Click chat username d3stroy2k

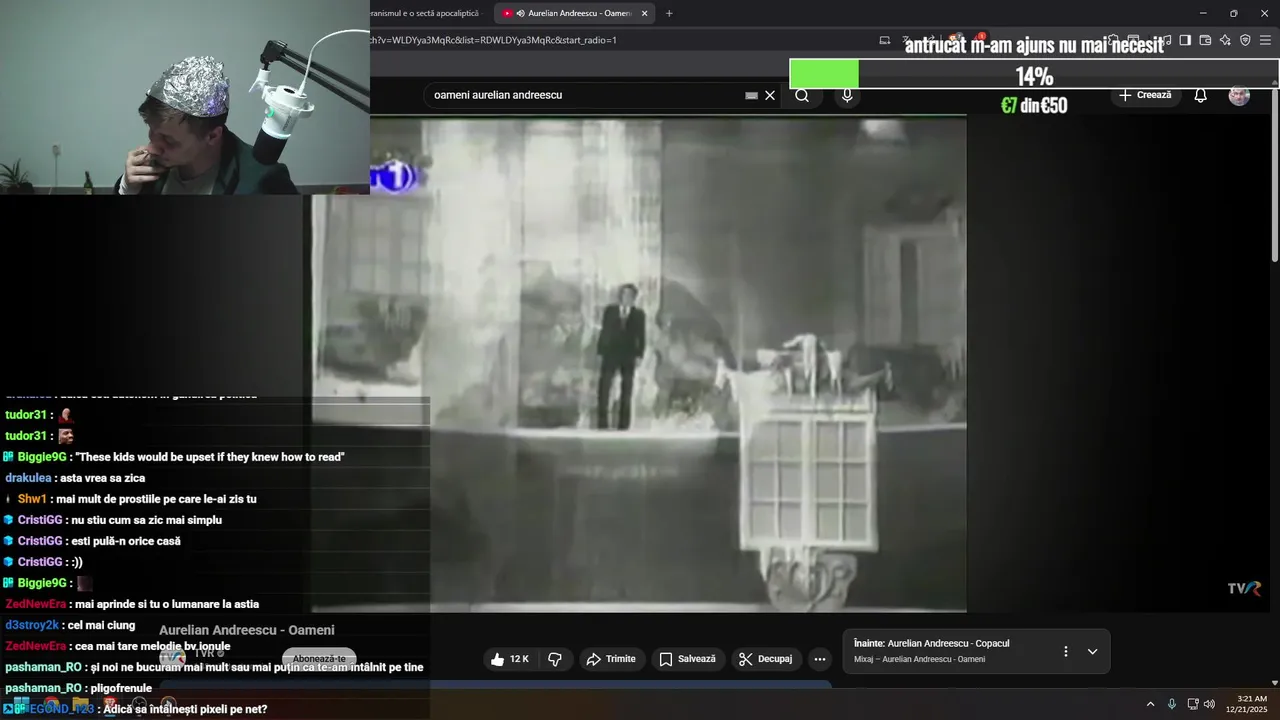coord(32,625)
